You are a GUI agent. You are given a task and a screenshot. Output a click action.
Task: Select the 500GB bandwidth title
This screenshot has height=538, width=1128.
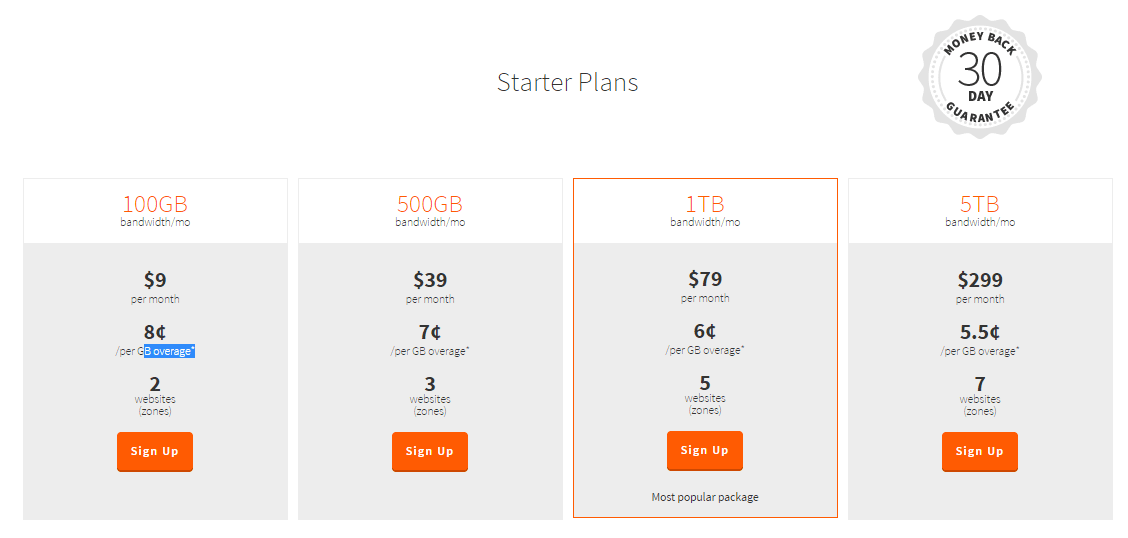coord(430,204)
